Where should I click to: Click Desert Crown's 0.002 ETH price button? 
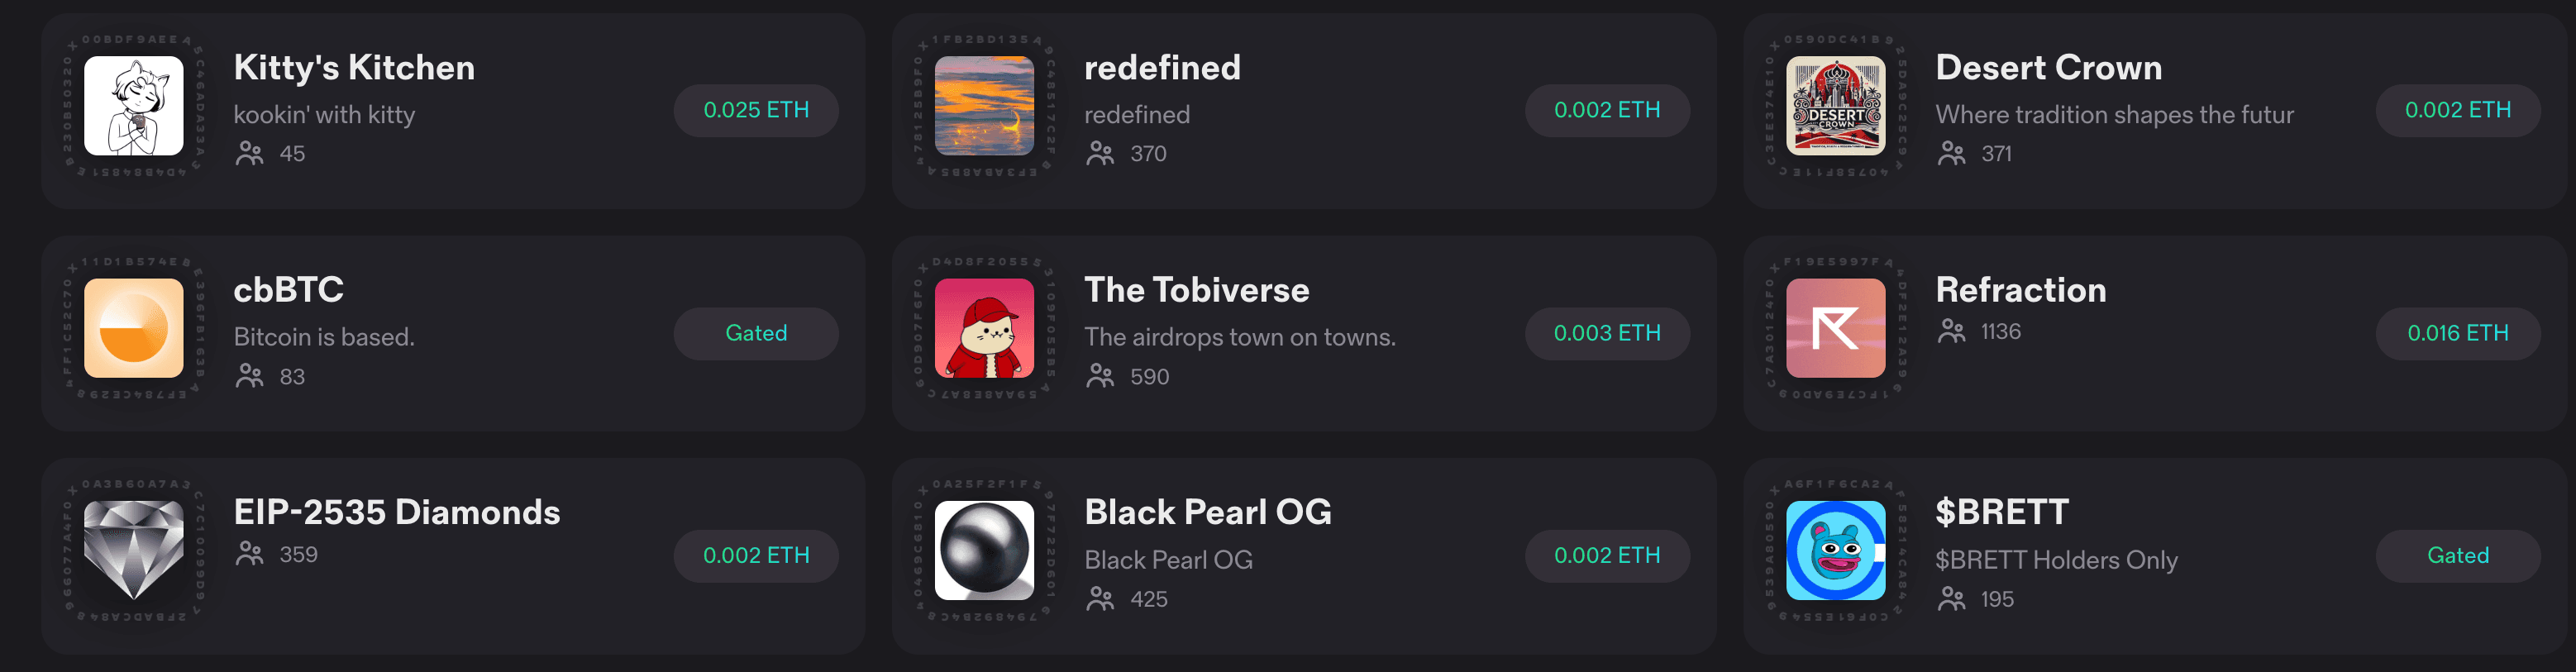(2458, 110)
